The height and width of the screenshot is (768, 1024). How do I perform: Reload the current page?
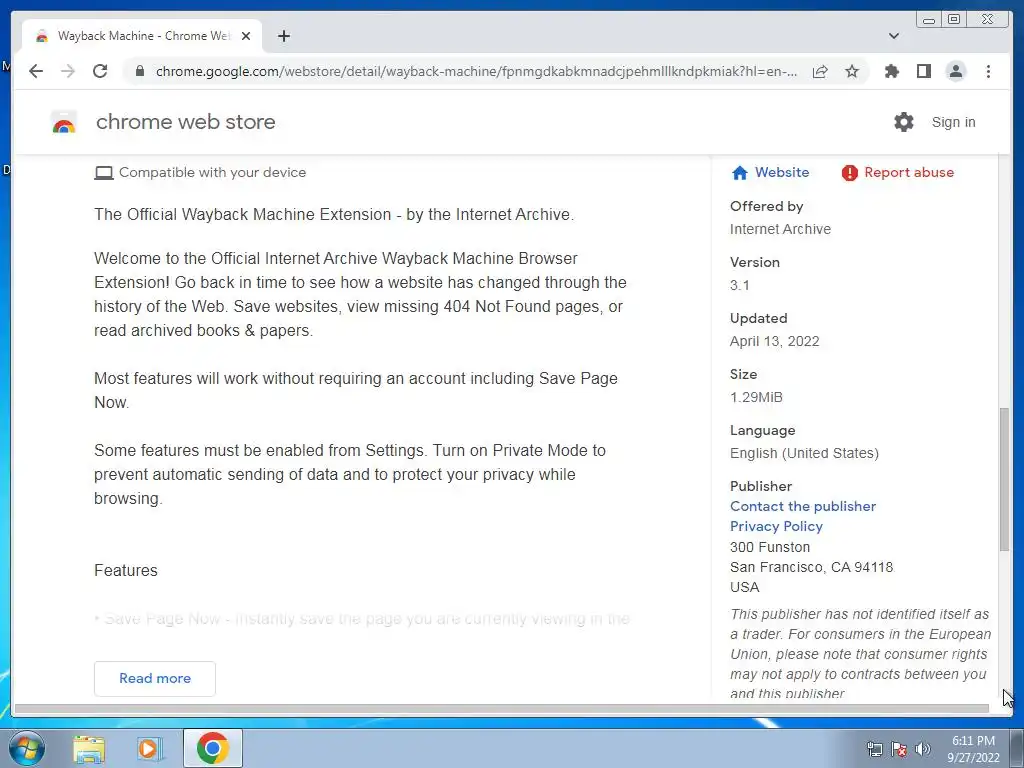coord(100,71)
